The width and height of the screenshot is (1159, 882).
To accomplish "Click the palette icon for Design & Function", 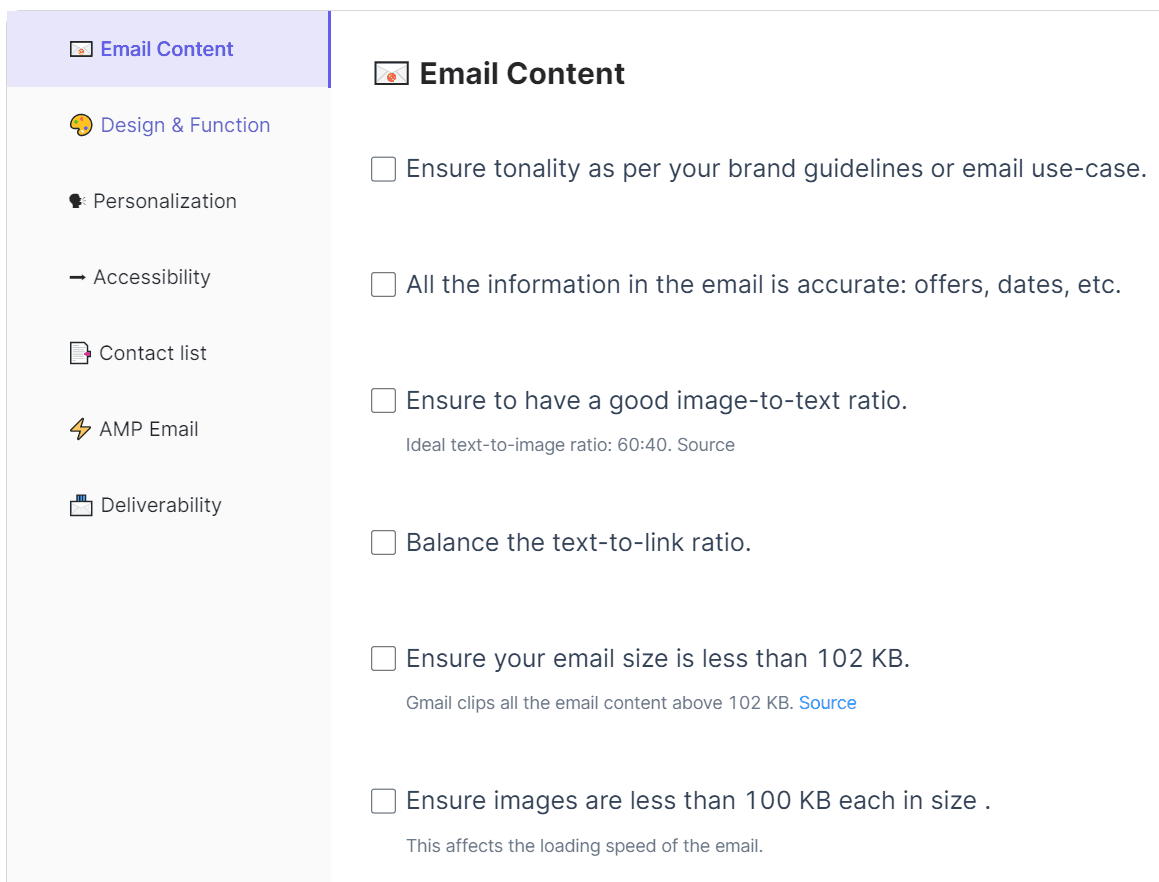I will (x=81, y=125).
